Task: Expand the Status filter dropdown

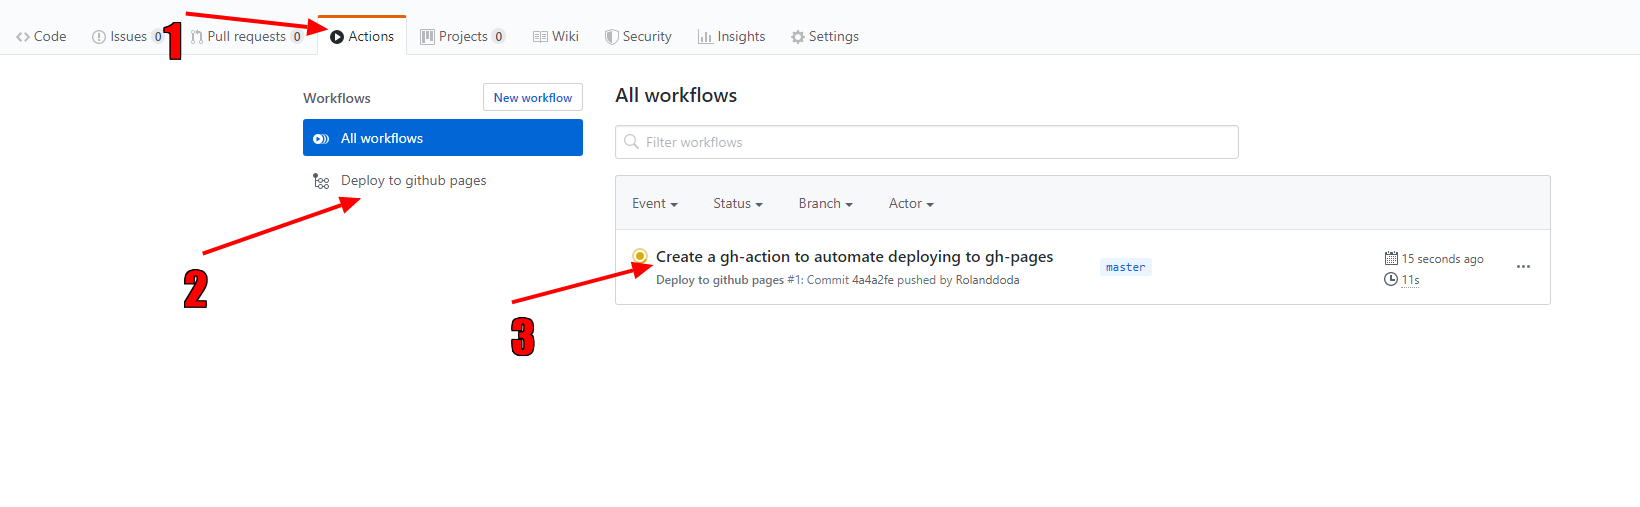Action: click(738, 203)
